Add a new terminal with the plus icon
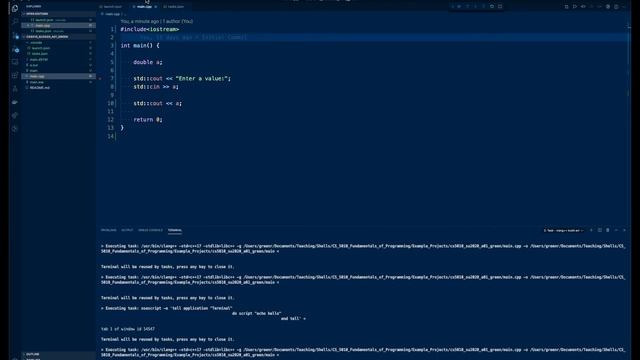The width and height of the screenshot is (640, 360). [x=591, y=230]
